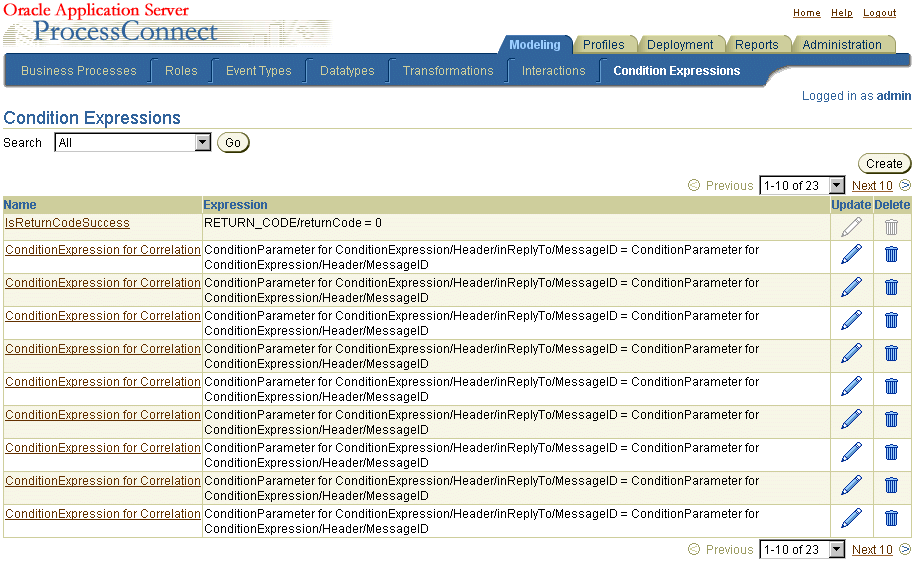The width and height of the screenshot is (912, 568).
Task: Click the Name column header
Action: coord(20,205)
